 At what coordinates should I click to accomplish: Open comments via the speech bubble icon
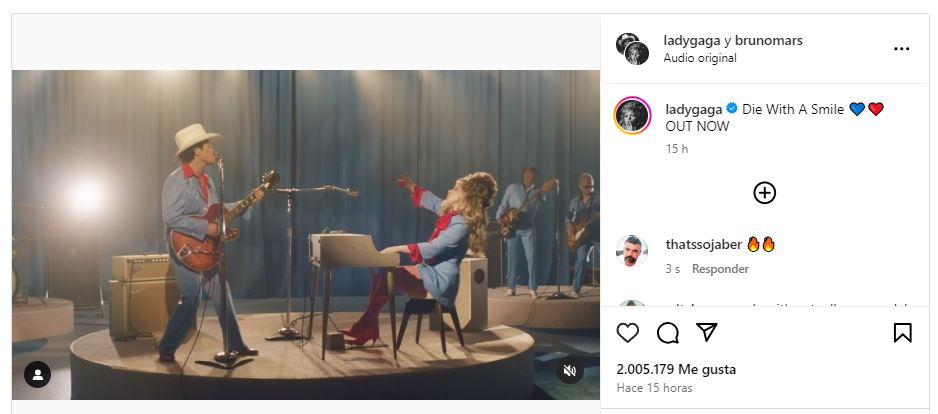(667, 333)
